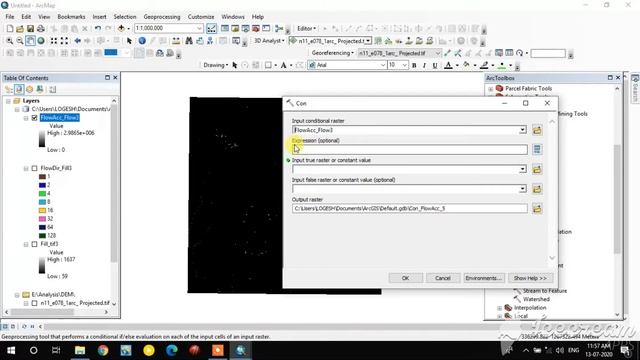640x360 pixels.
Task: Use Fixed Zoom Out arrows
Action: pos(64,41)
